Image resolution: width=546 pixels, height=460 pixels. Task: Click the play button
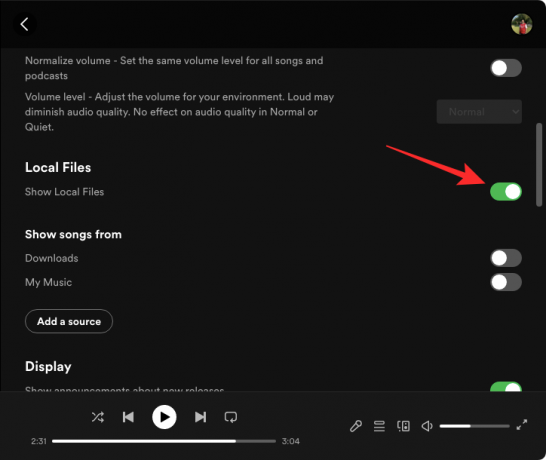(x=164, y=417)
